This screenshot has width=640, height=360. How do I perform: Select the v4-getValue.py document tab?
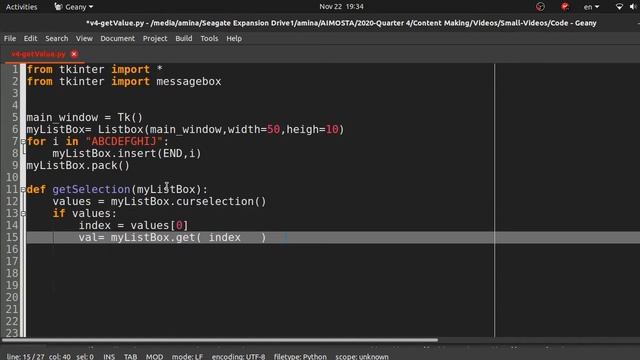tap(38, 54)
